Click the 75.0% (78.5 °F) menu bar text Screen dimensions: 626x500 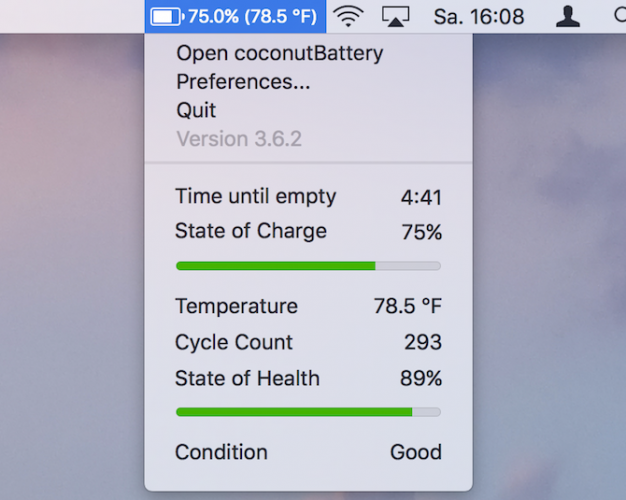(252, 16)
